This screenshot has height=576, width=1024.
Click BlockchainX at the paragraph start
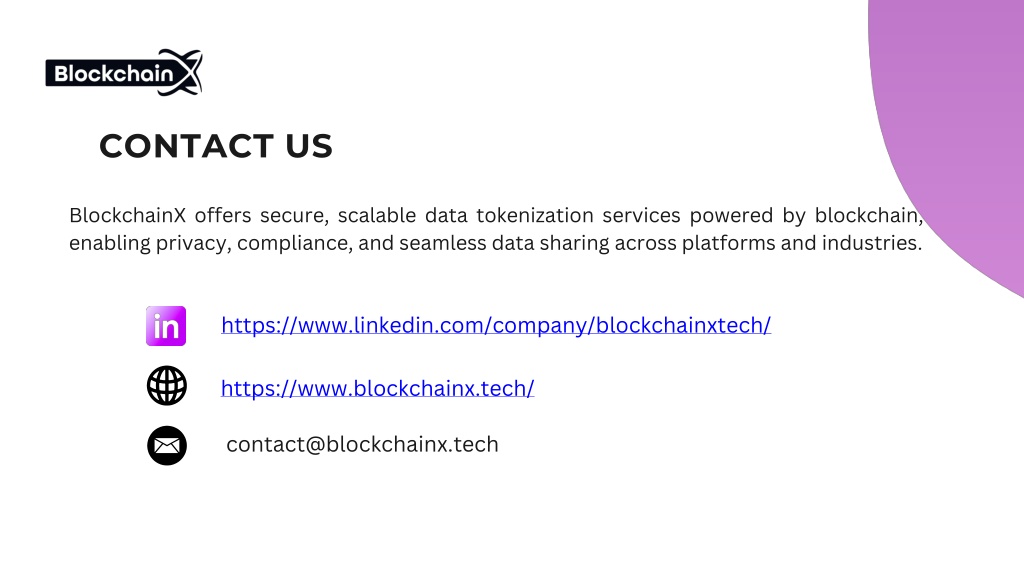pyautogui.click(x=127, y=215)
